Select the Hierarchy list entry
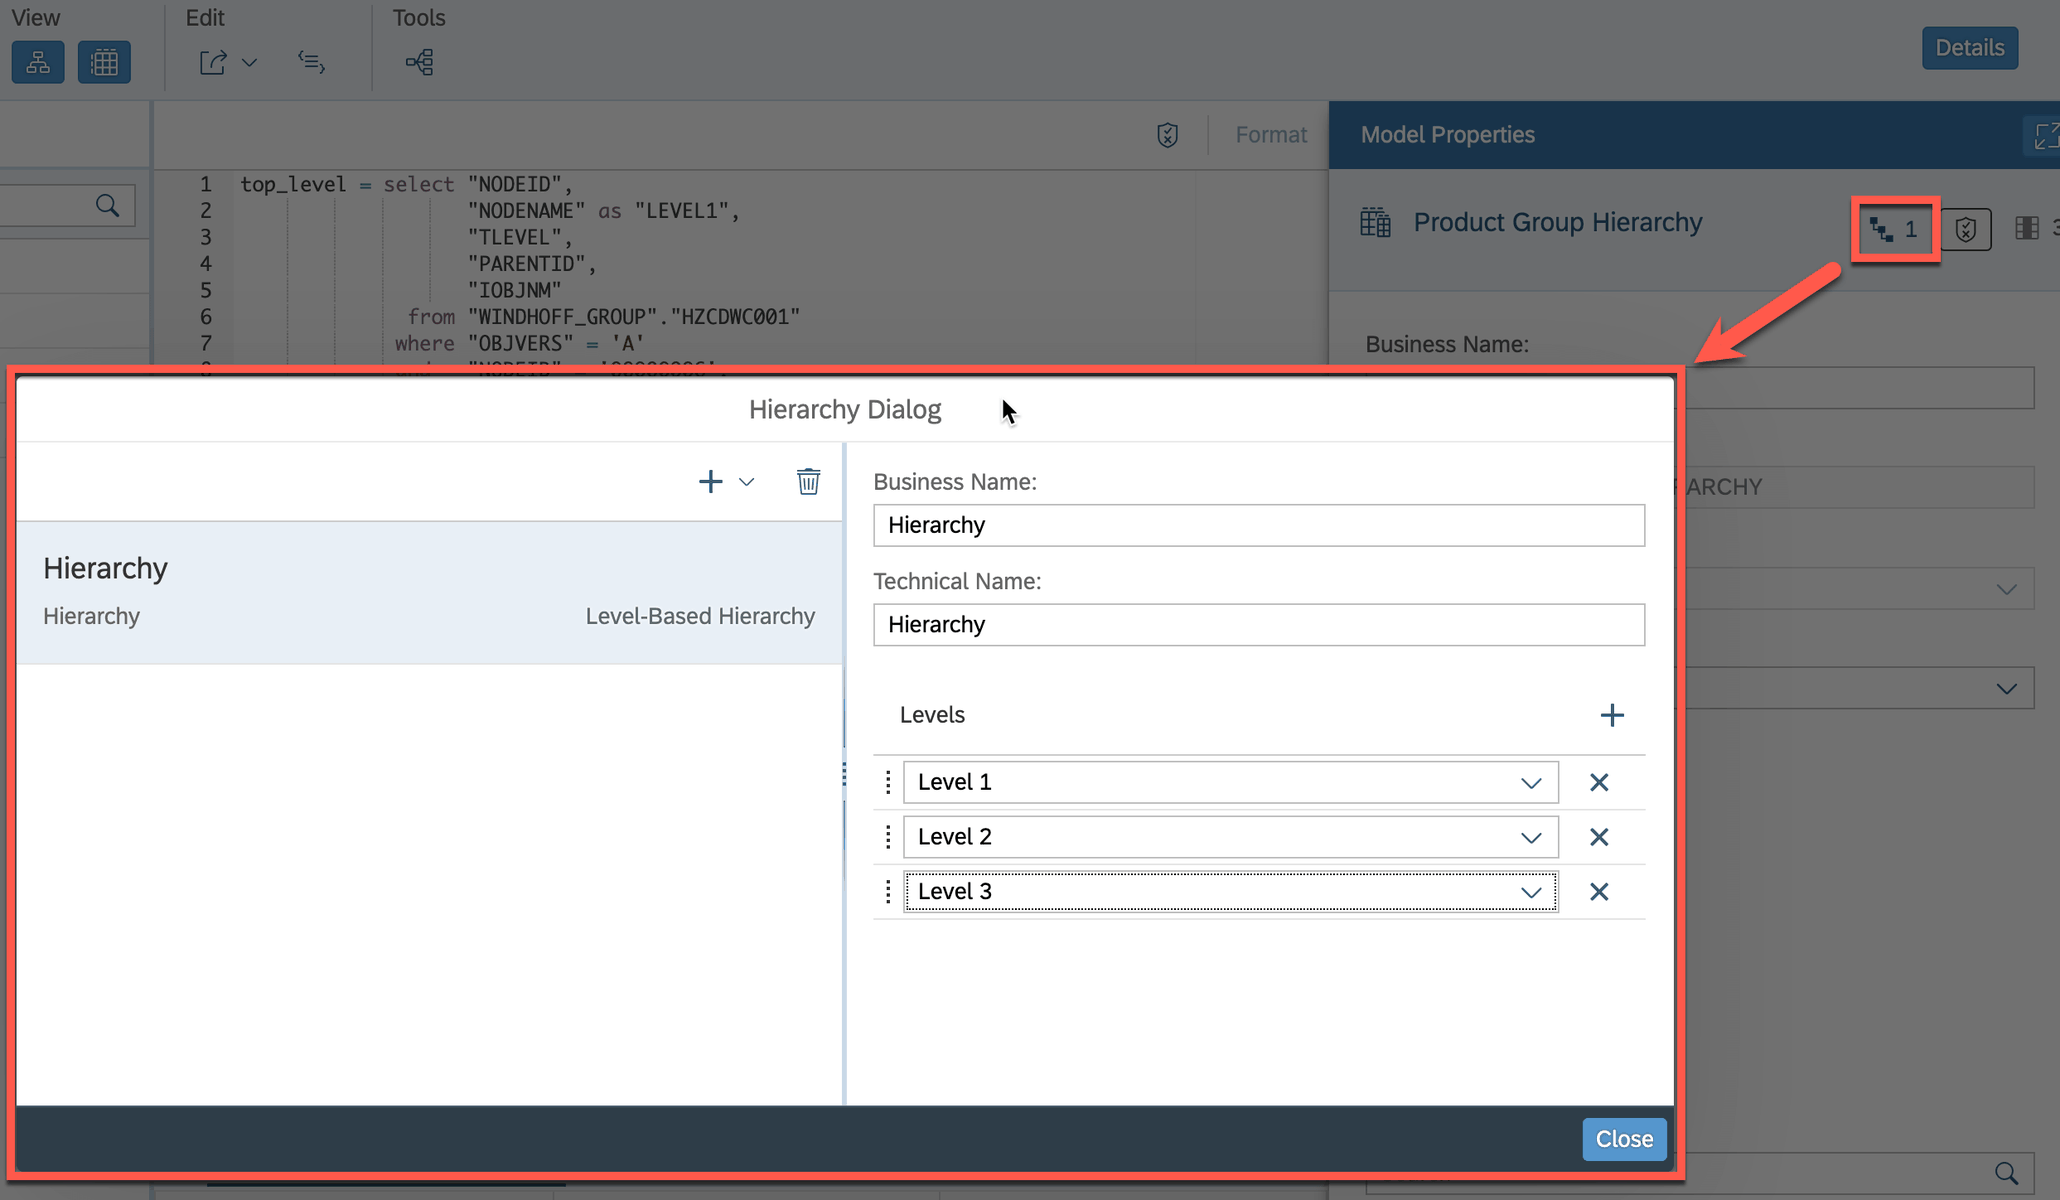The width and height of the screenshot is (2060, 1200). coord(429,592)
